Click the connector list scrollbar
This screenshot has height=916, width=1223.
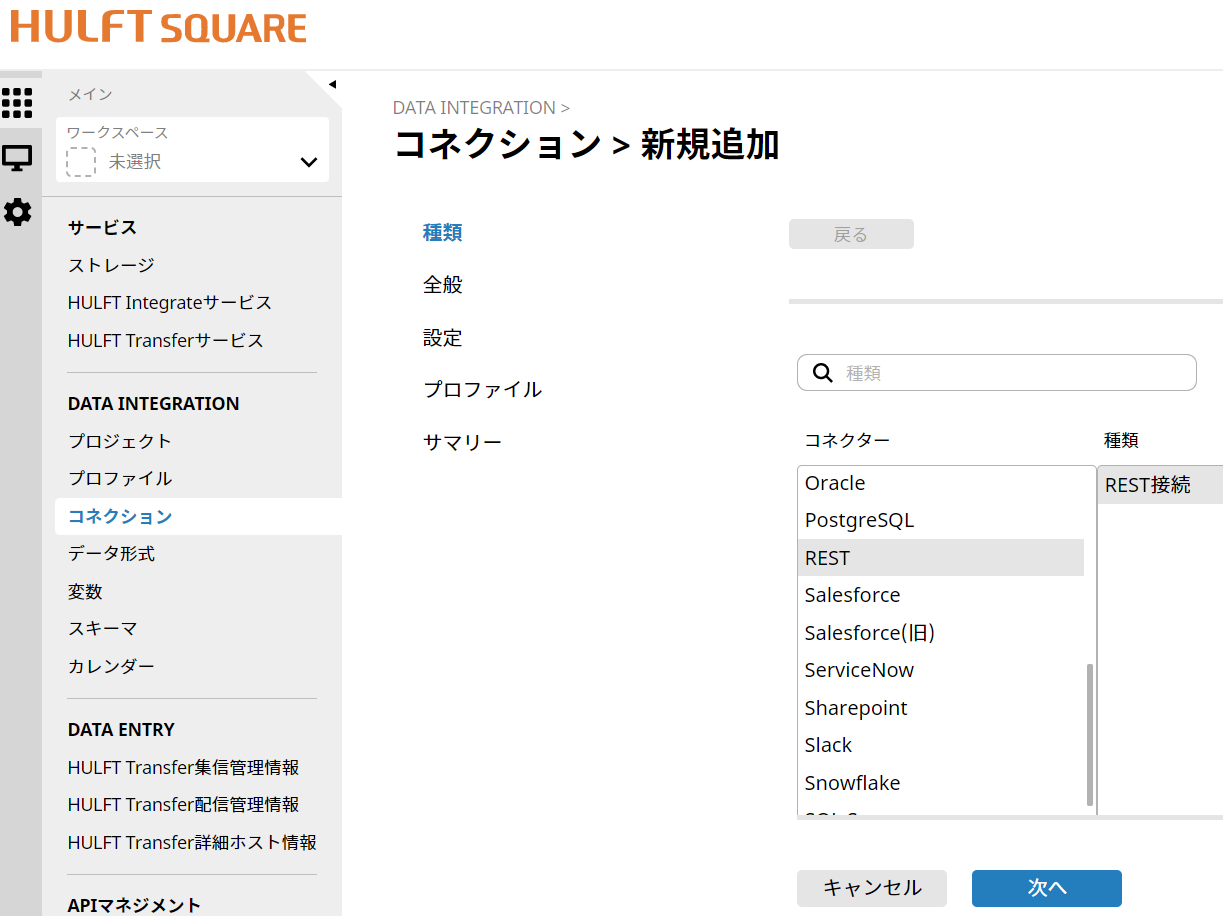coord(1090,735)
